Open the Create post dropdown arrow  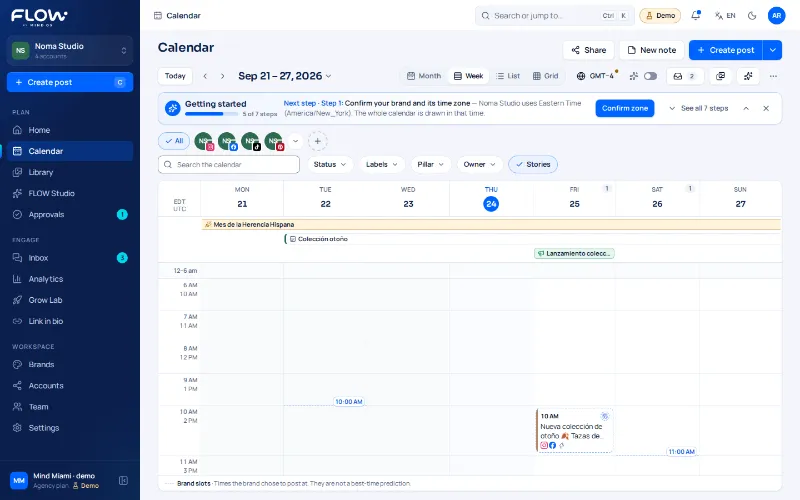click(772, 50)
